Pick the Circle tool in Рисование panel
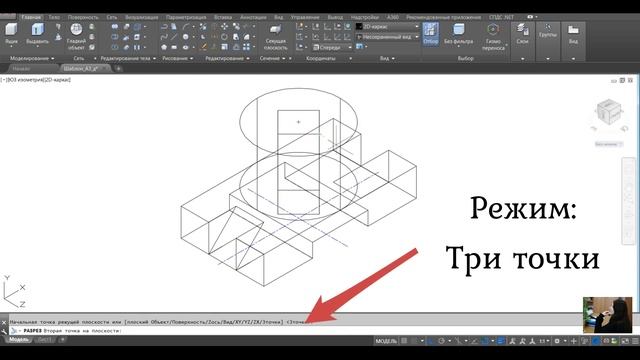This screenshot has width=640, height=360. click(x=186, y=37)
